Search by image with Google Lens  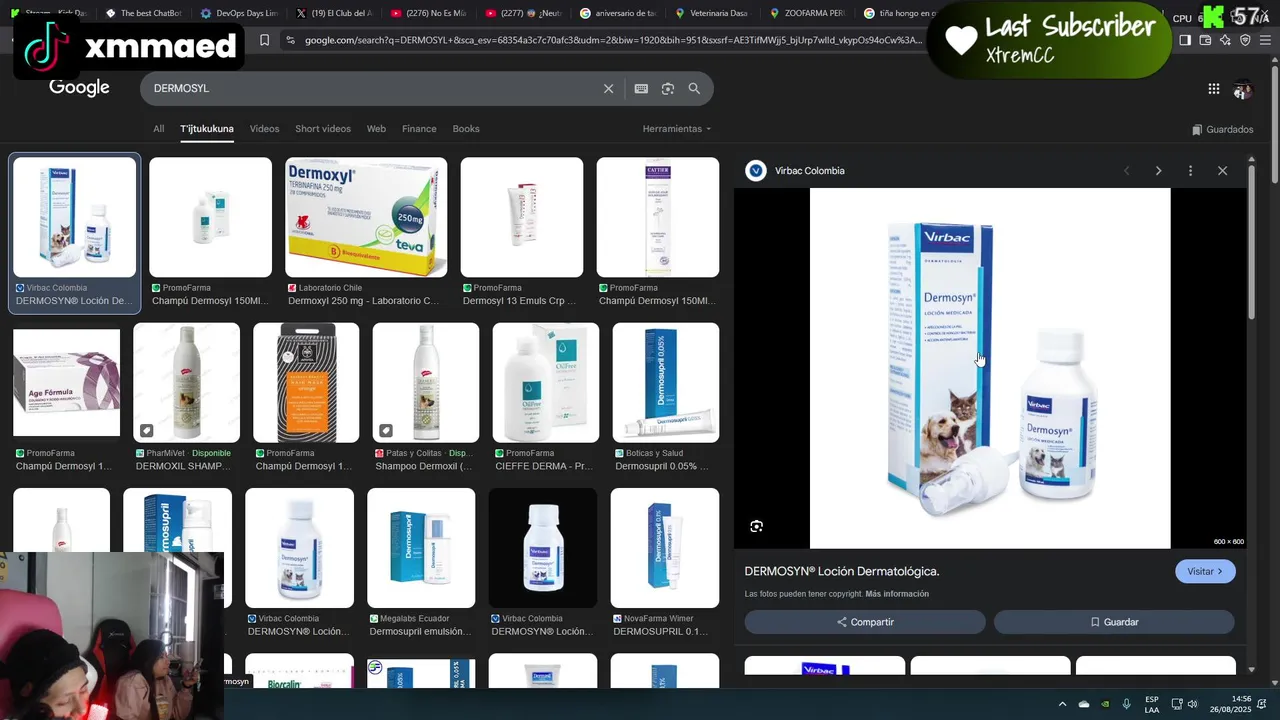coord(668,88)
